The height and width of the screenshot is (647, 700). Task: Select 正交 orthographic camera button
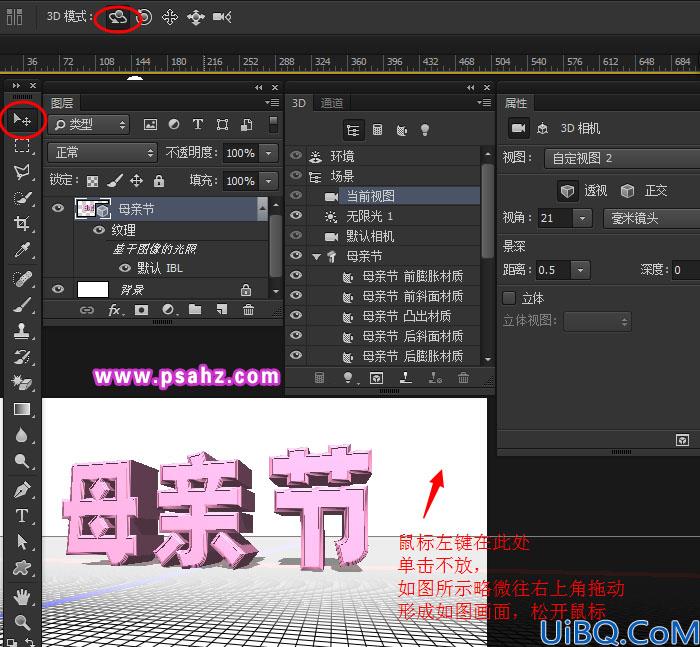(627, 191)
